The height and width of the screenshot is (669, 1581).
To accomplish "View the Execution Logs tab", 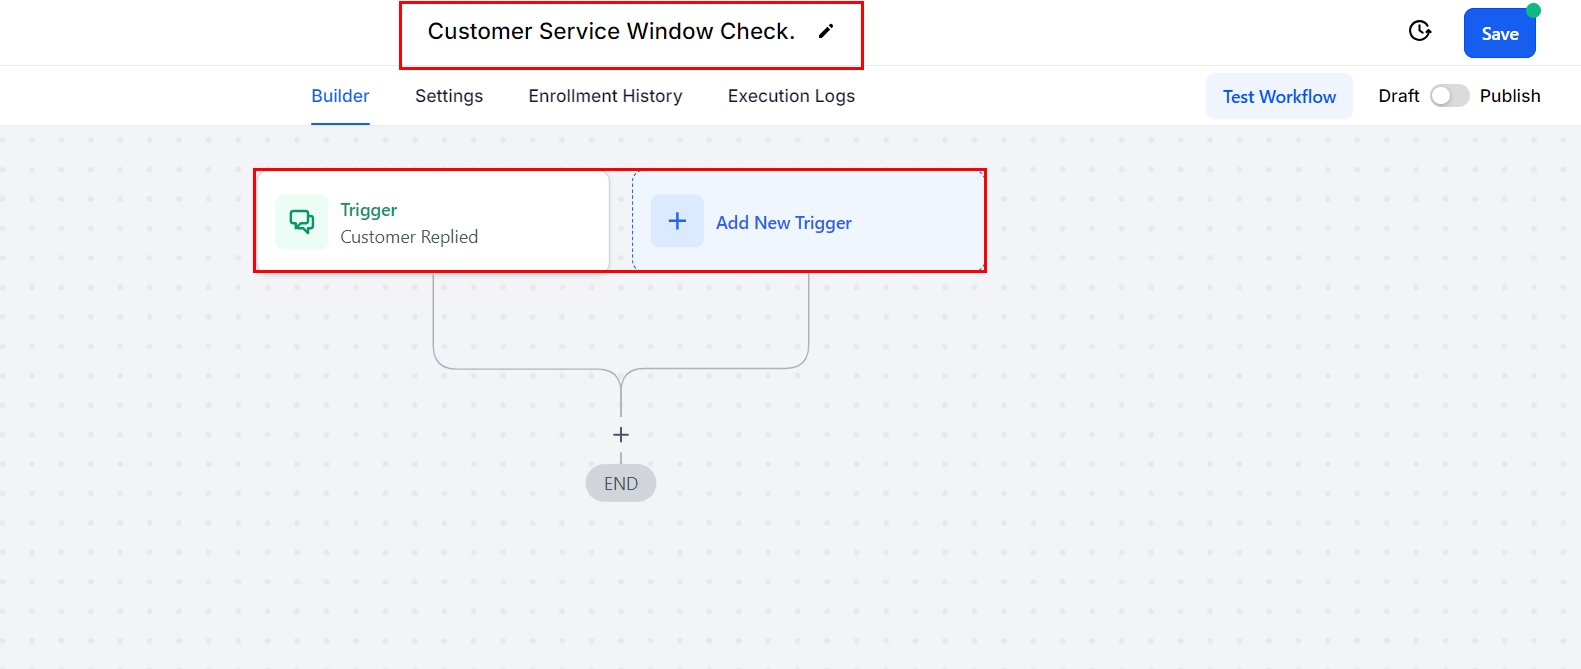I will coord(791,96).
